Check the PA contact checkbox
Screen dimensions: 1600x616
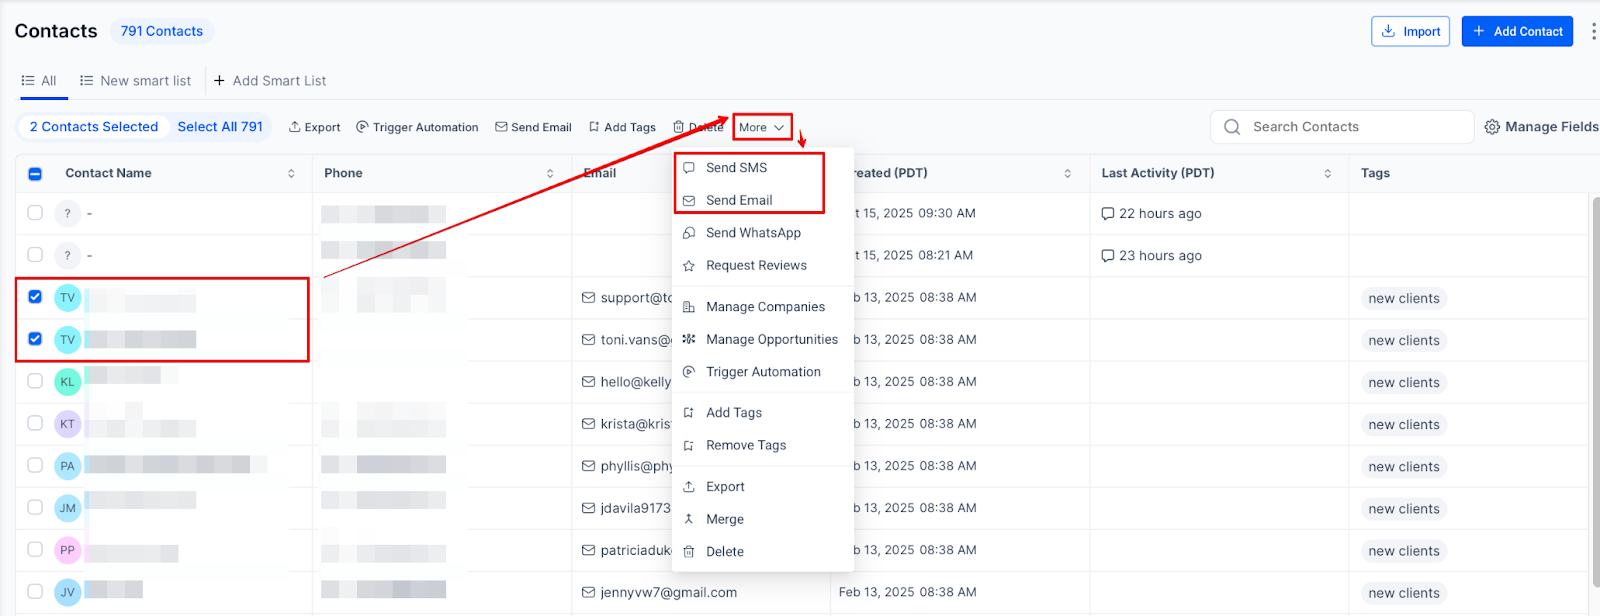pos(35,465)
